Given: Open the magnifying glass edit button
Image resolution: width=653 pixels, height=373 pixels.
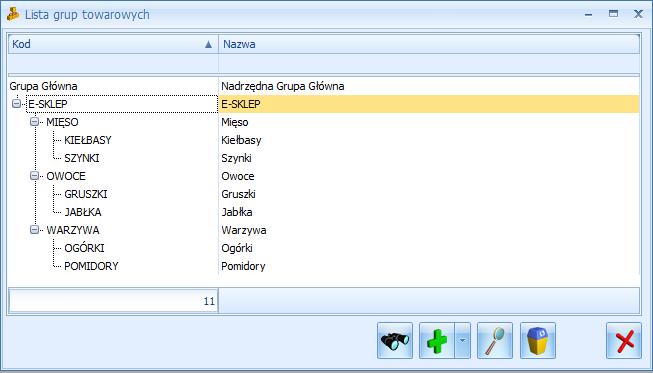Looking at the screenshot, I should 495,341.
